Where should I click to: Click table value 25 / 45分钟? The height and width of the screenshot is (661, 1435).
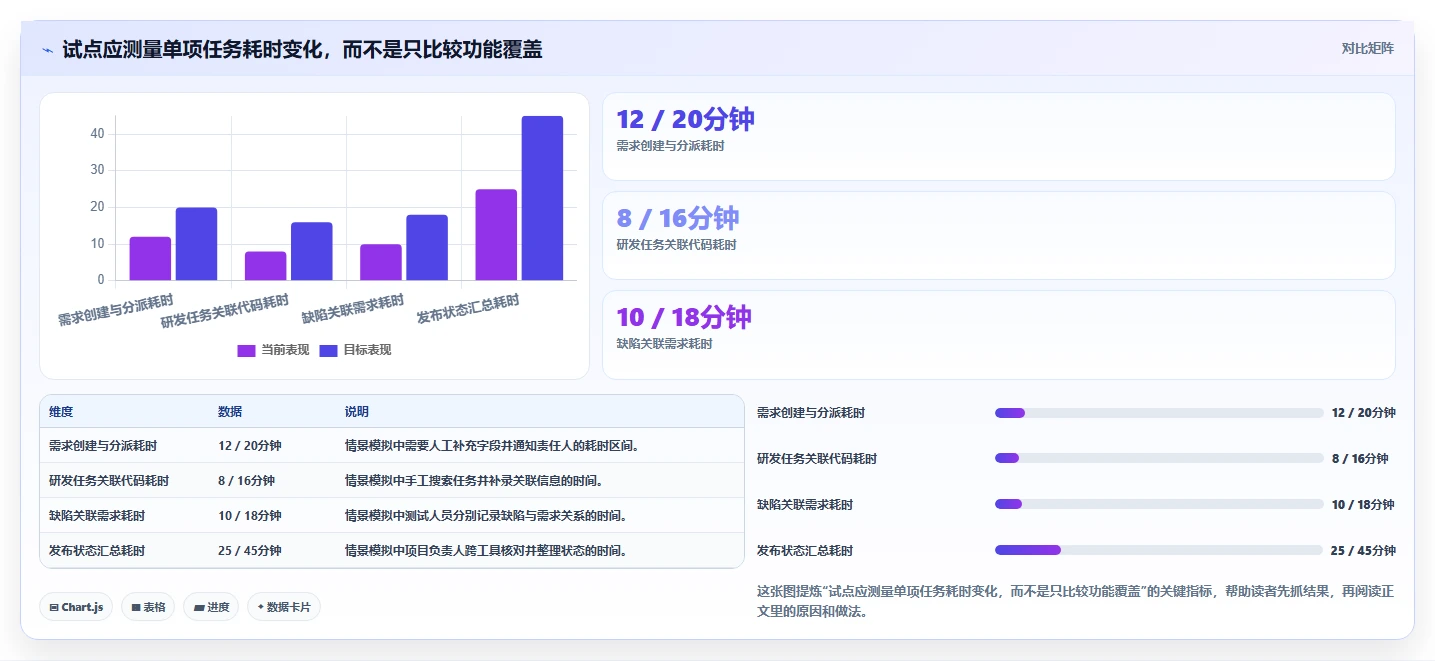tap(250, 551)
